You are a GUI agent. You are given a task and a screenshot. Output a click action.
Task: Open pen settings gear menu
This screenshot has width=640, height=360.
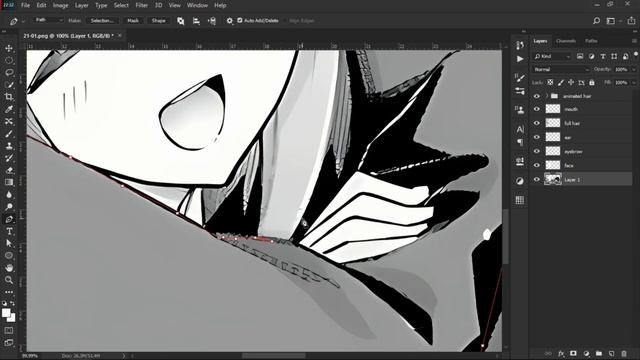[x=229, y=21]
